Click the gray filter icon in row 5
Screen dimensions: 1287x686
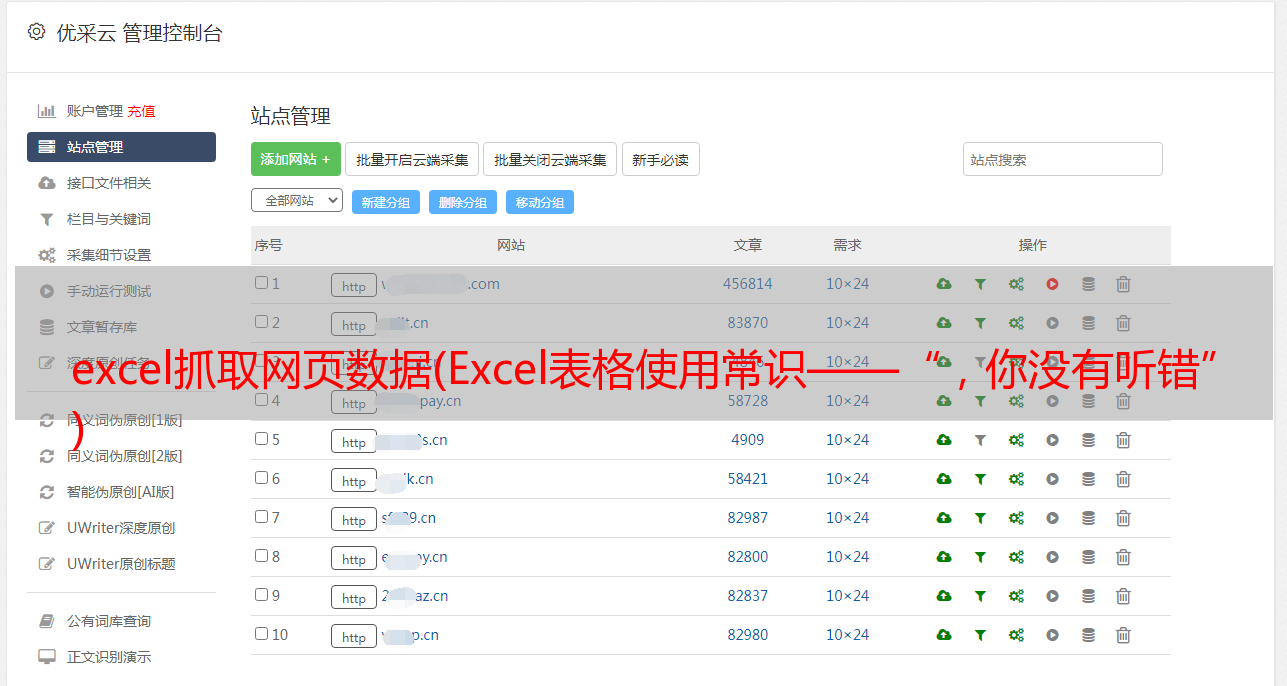click(x=980, y=440)
